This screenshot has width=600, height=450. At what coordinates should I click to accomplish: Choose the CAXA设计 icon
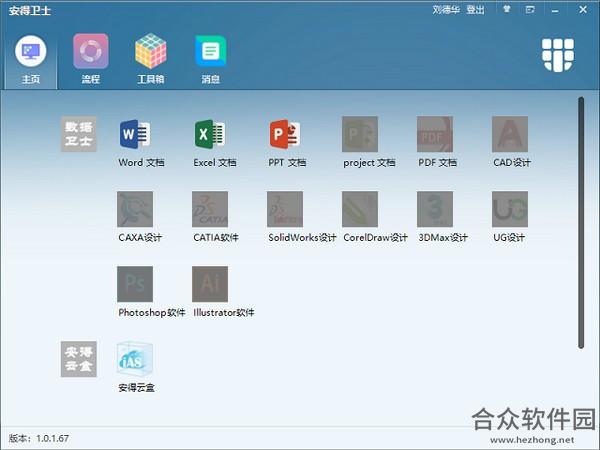click(135, 209)
